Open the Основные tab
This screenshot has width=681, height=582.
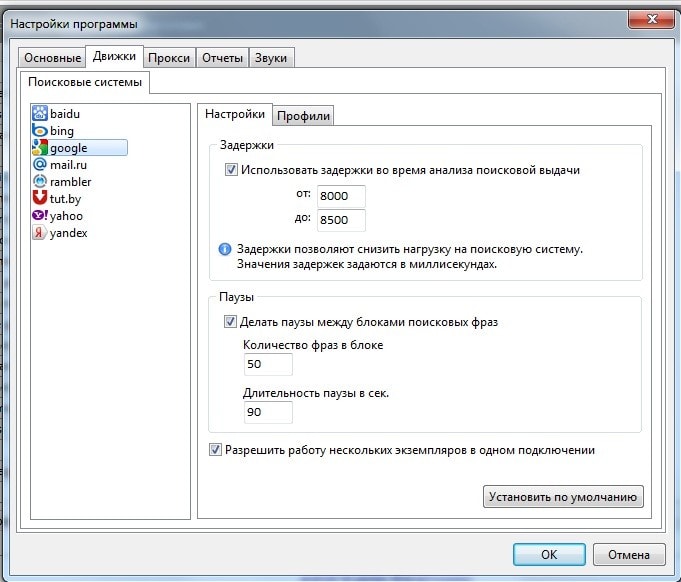[x=52, y=58]
